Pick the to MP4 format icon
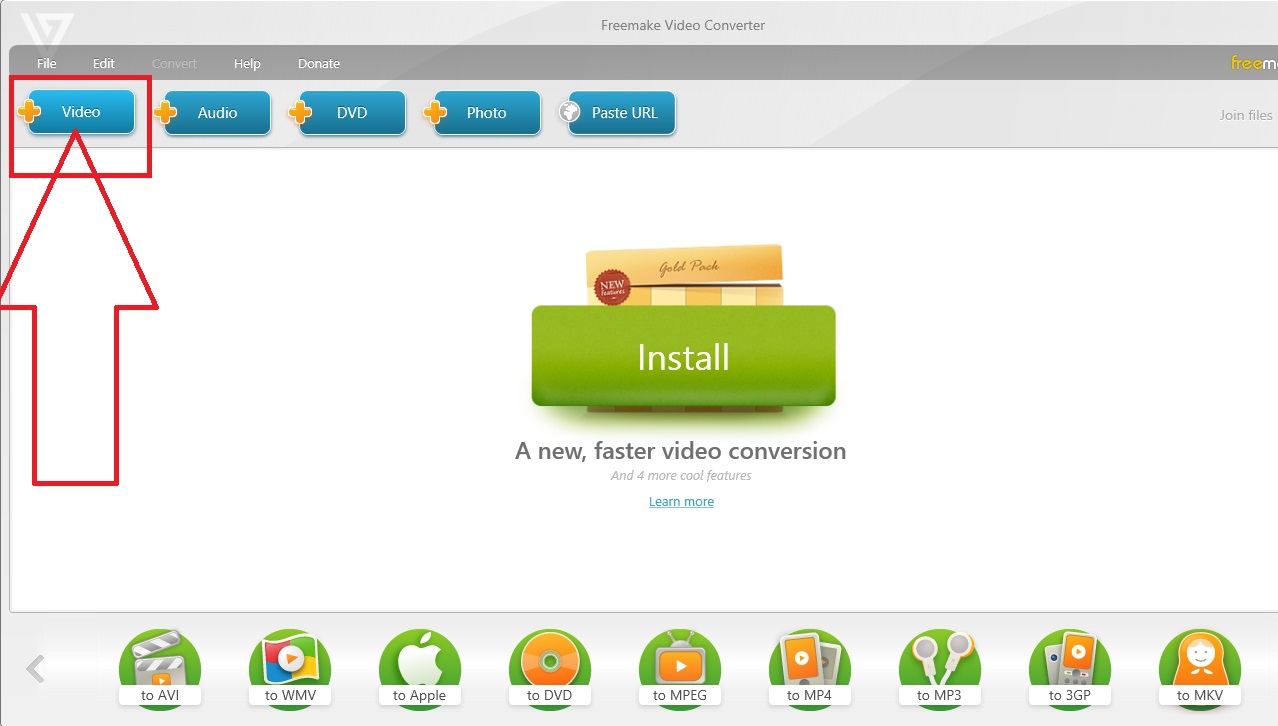Screen dimensions: 1278x726 [810, 670]
